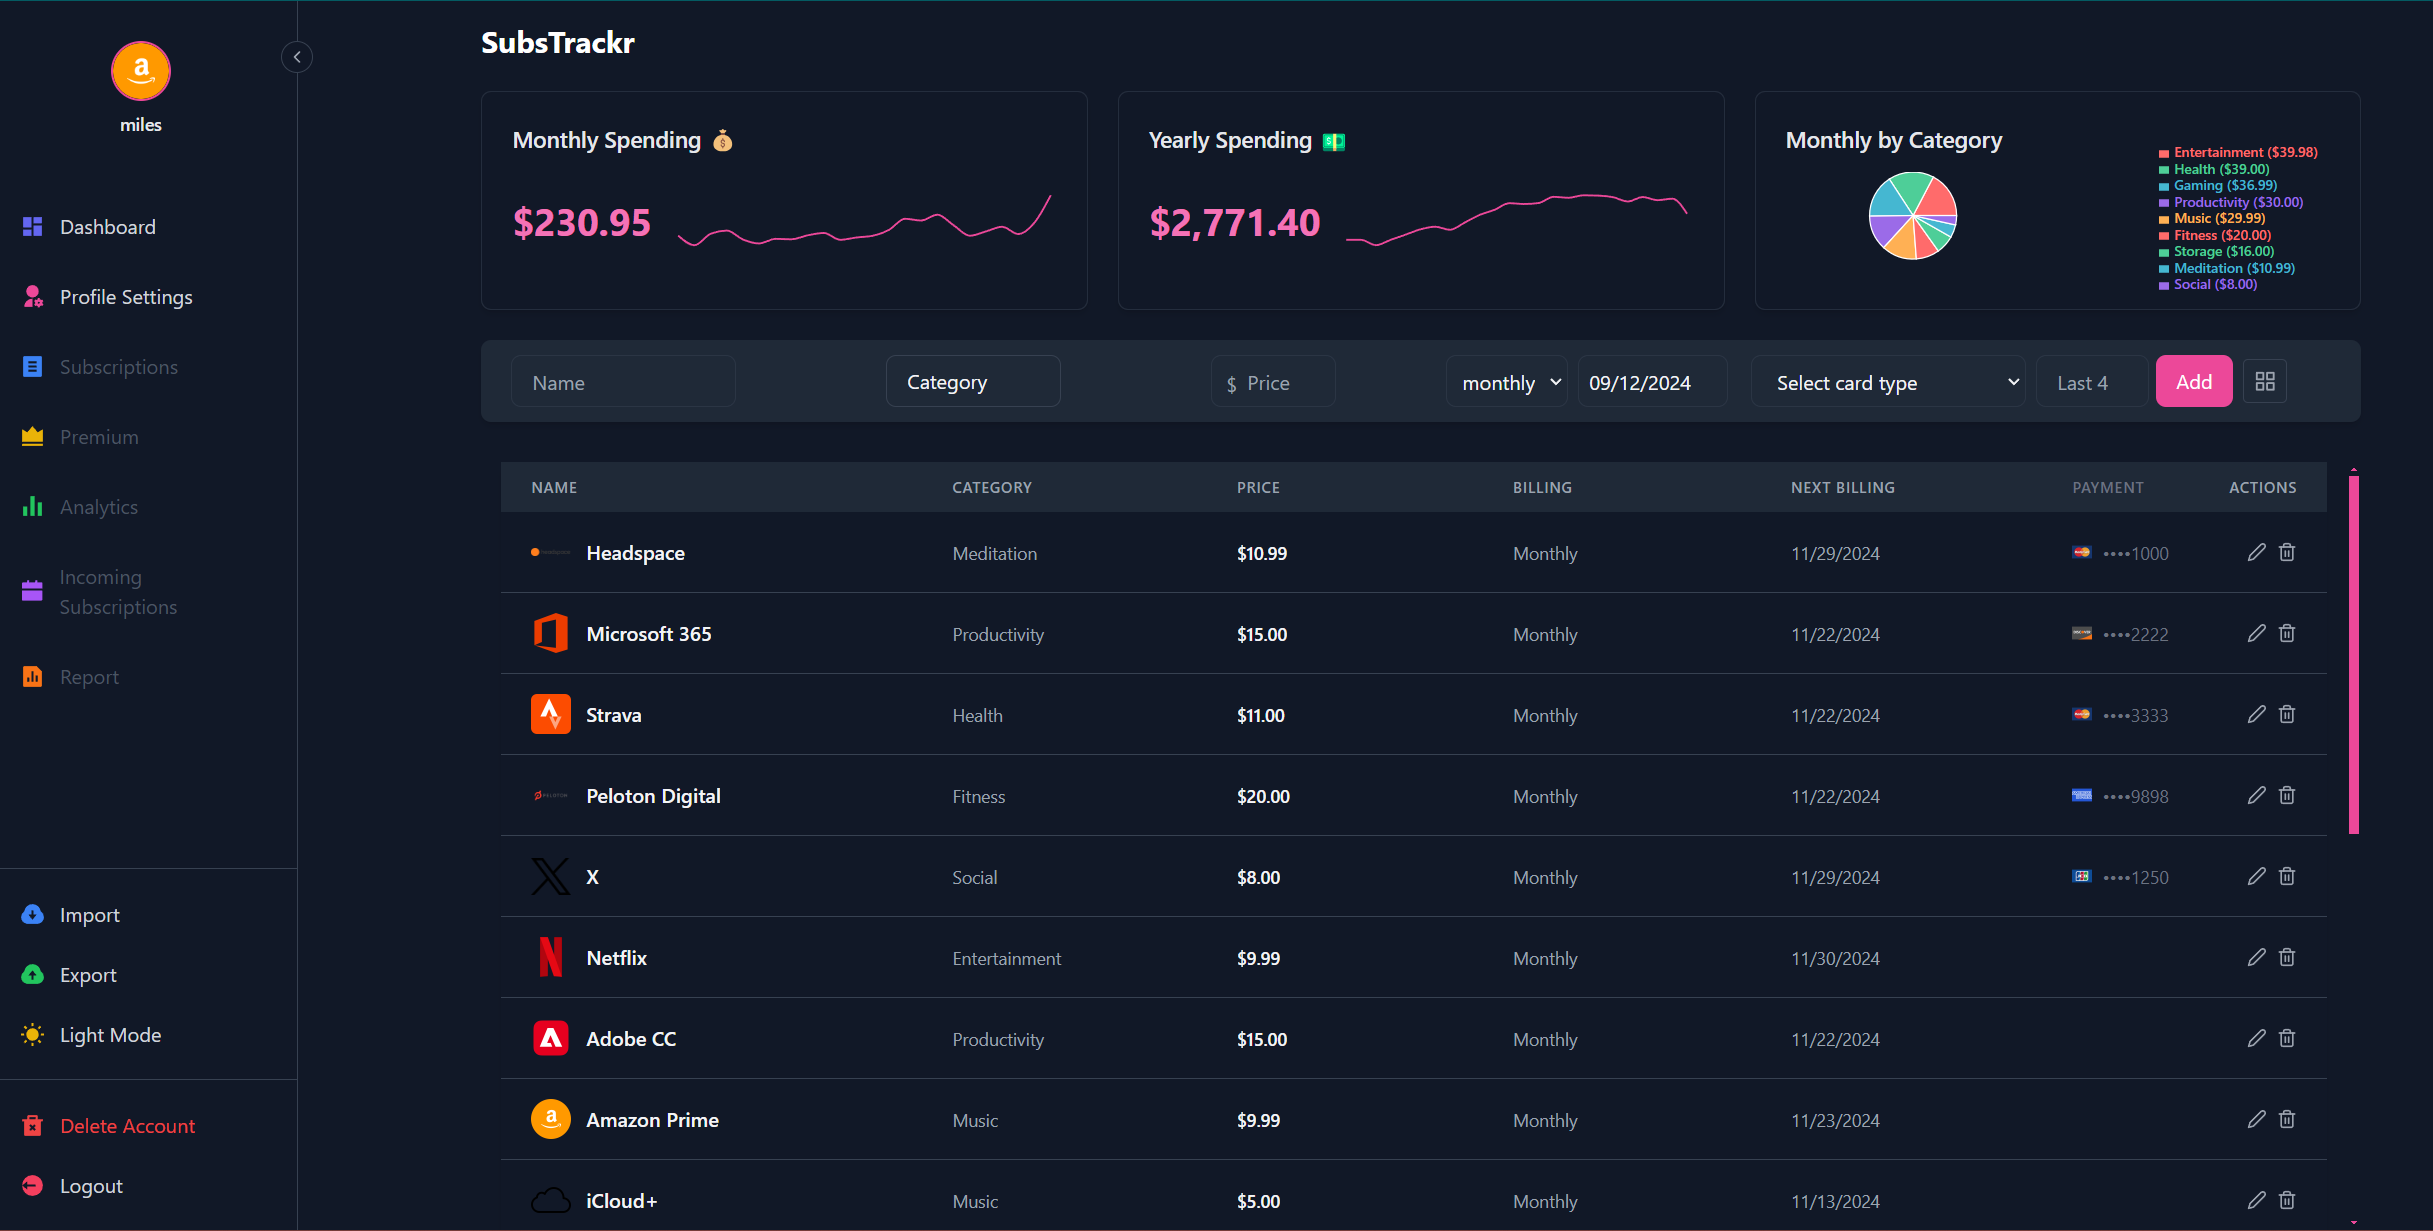Edit the Microsoft 365 subscription
Image resolution: width=2433 pixels, height=1231 pixels.
tap(2257, 633)
